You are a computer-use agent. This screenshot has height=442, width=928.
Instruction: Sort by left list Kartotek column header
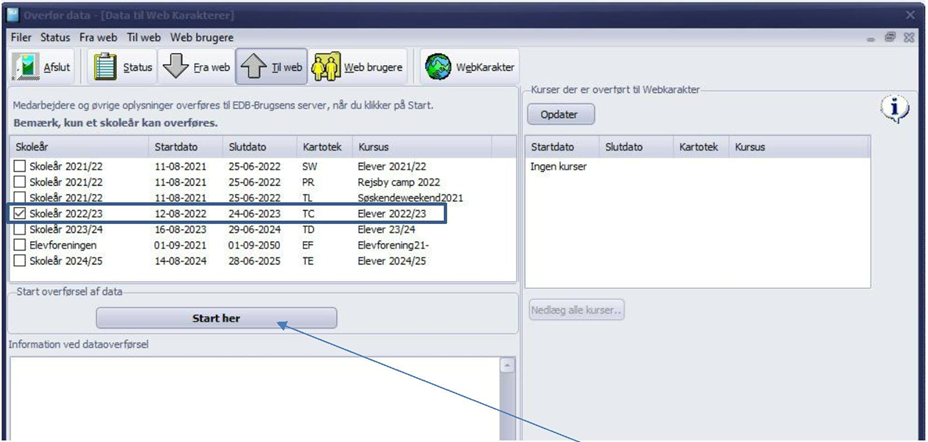[324, 147]
